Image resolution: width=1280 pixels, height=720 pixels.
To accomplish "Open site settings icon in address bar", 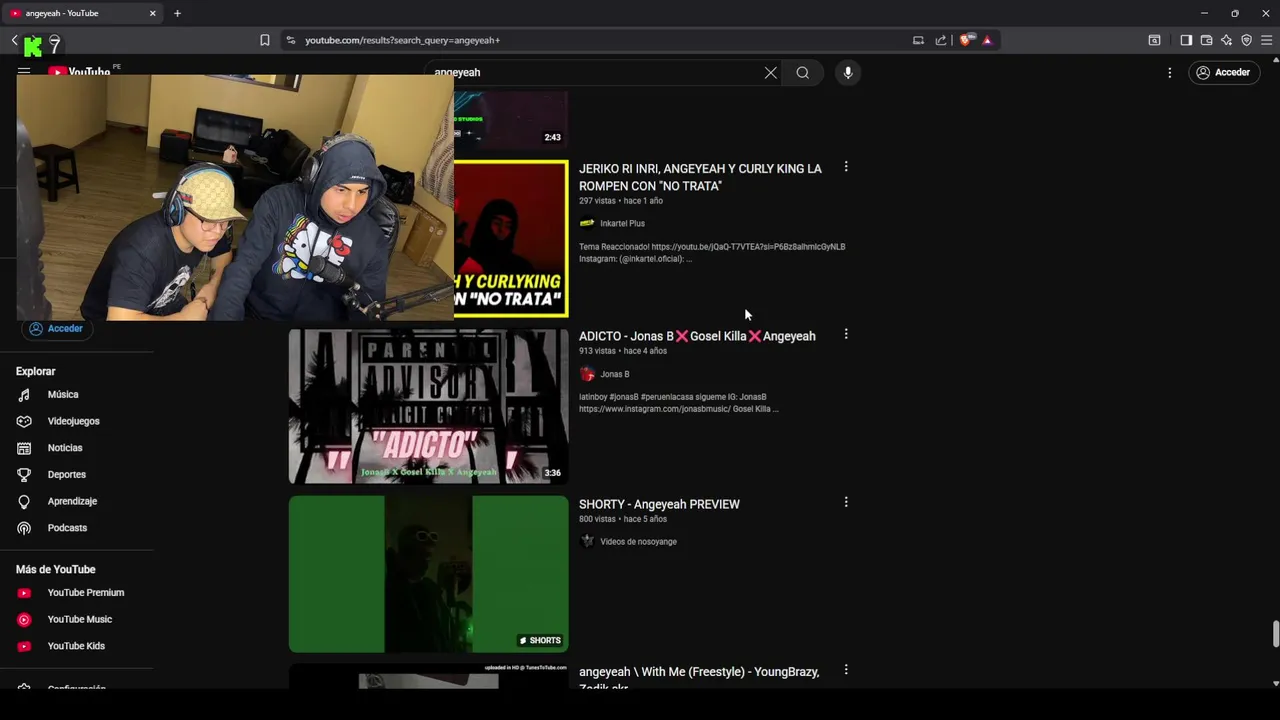I will [x=291, y=40].
